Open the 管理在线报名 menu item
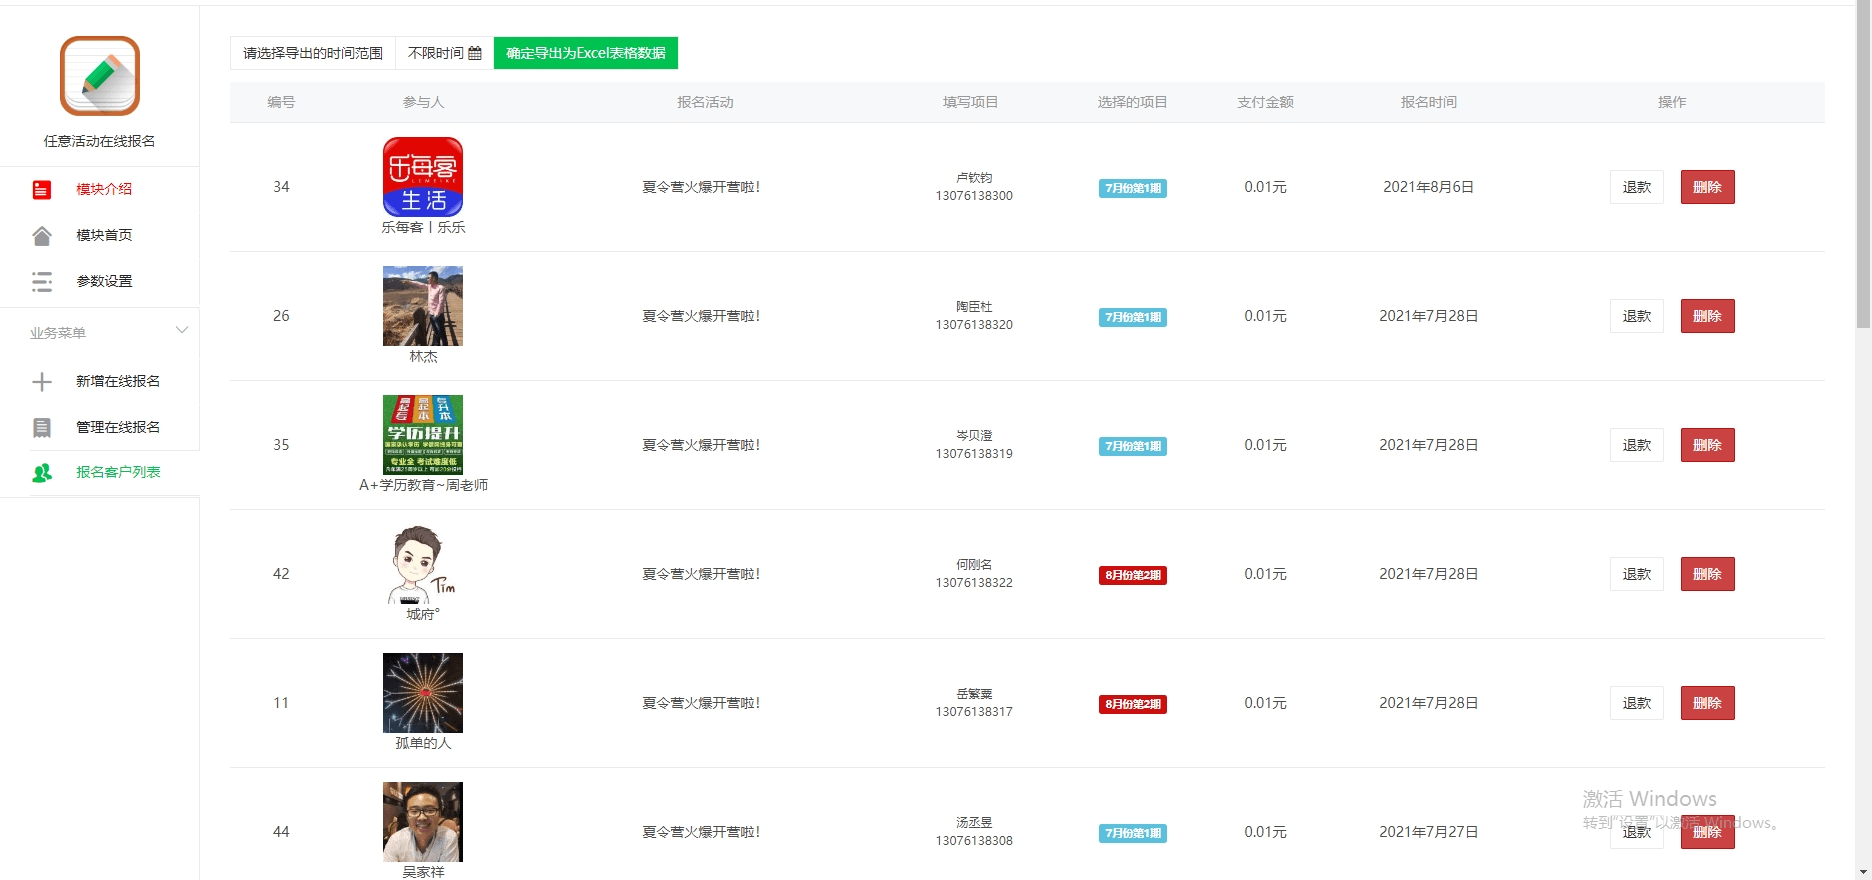 point(118,427)
